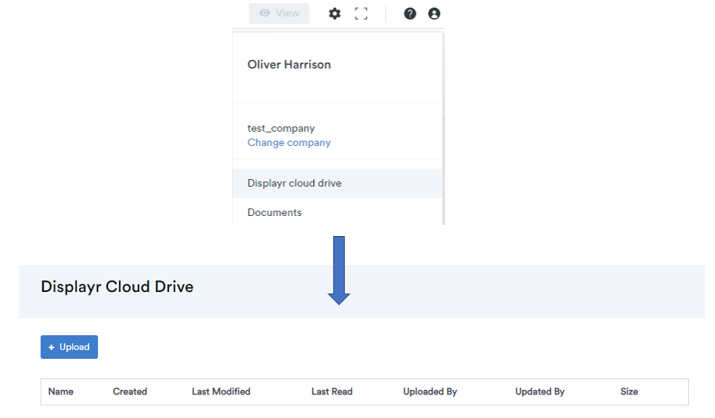Click the Displayr Cloud Drive page title

point(117,287)
